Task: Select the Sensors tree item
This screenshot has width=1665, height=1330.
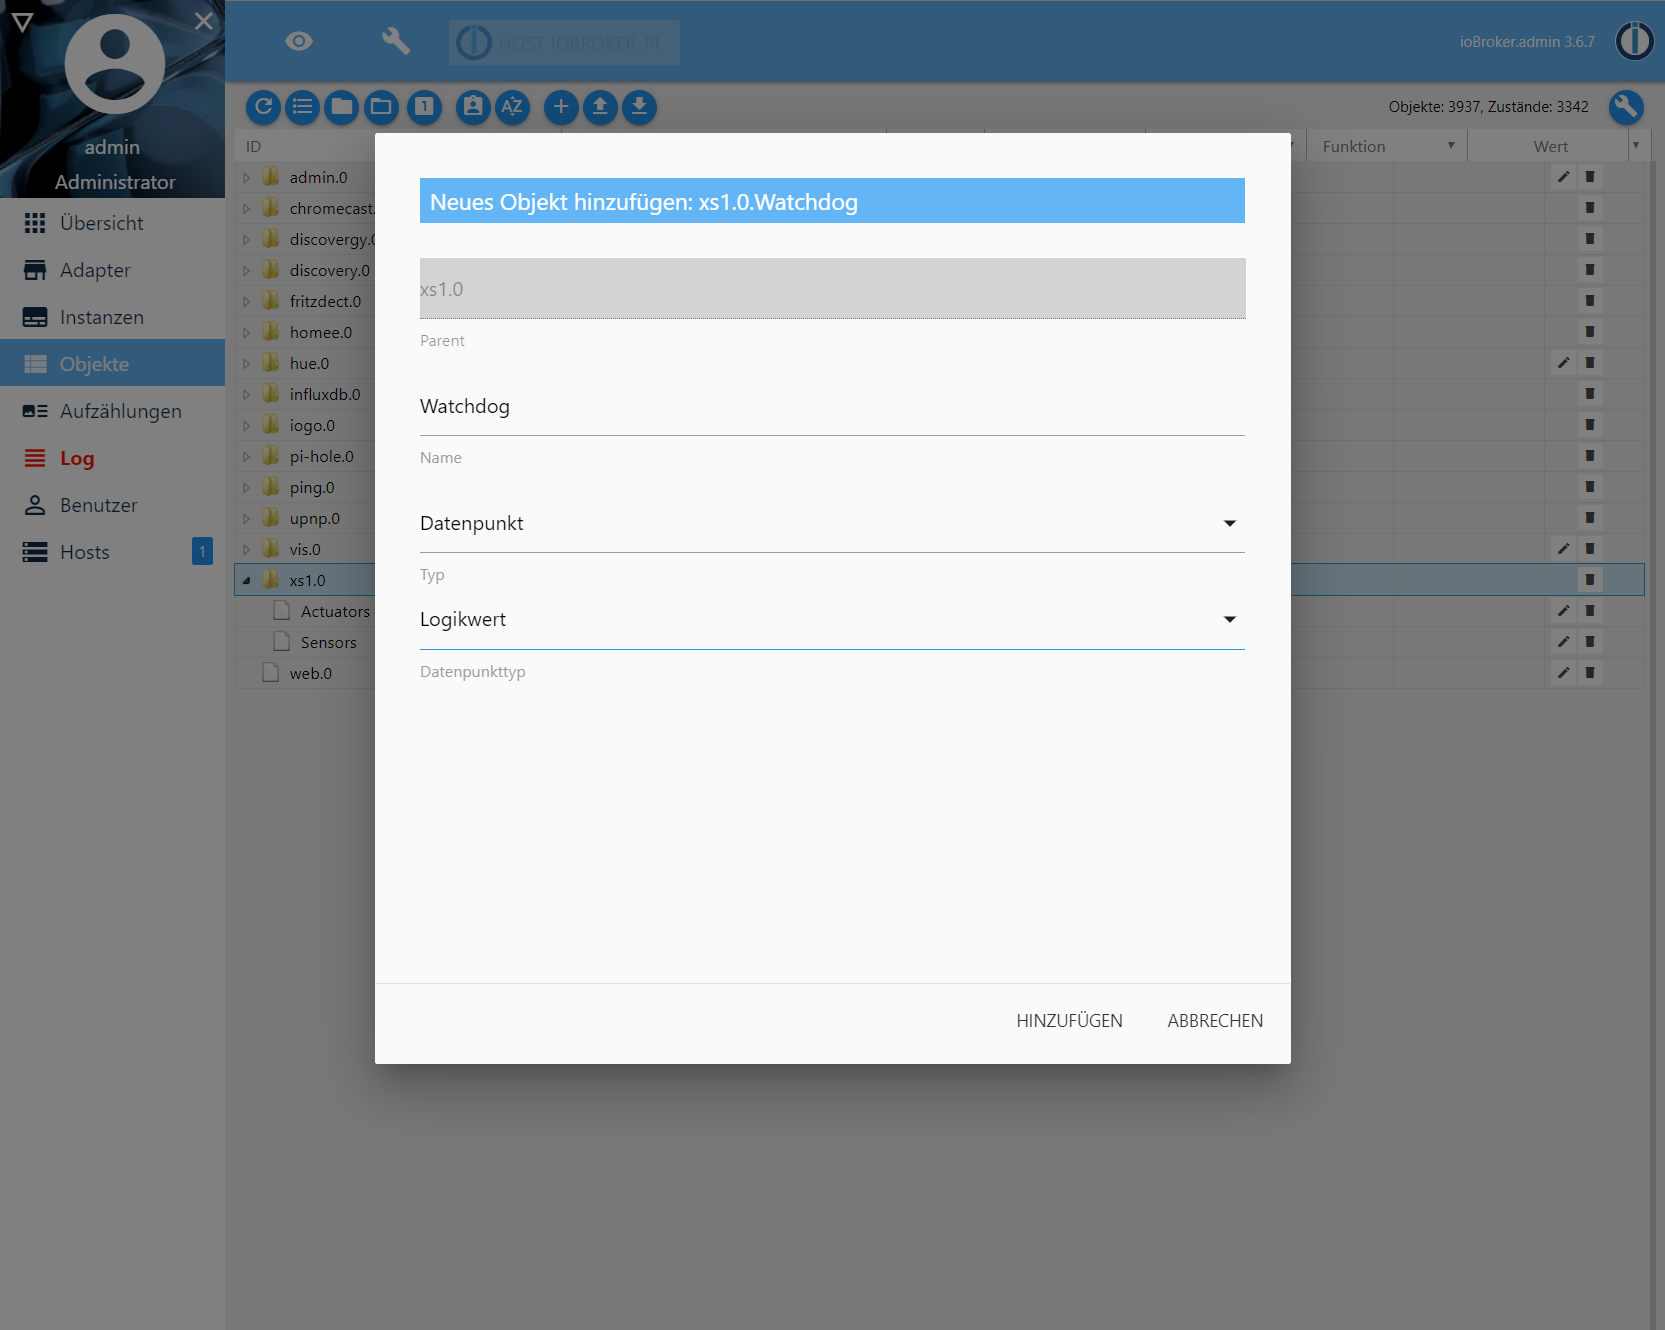Action: (x=328, y=642)
